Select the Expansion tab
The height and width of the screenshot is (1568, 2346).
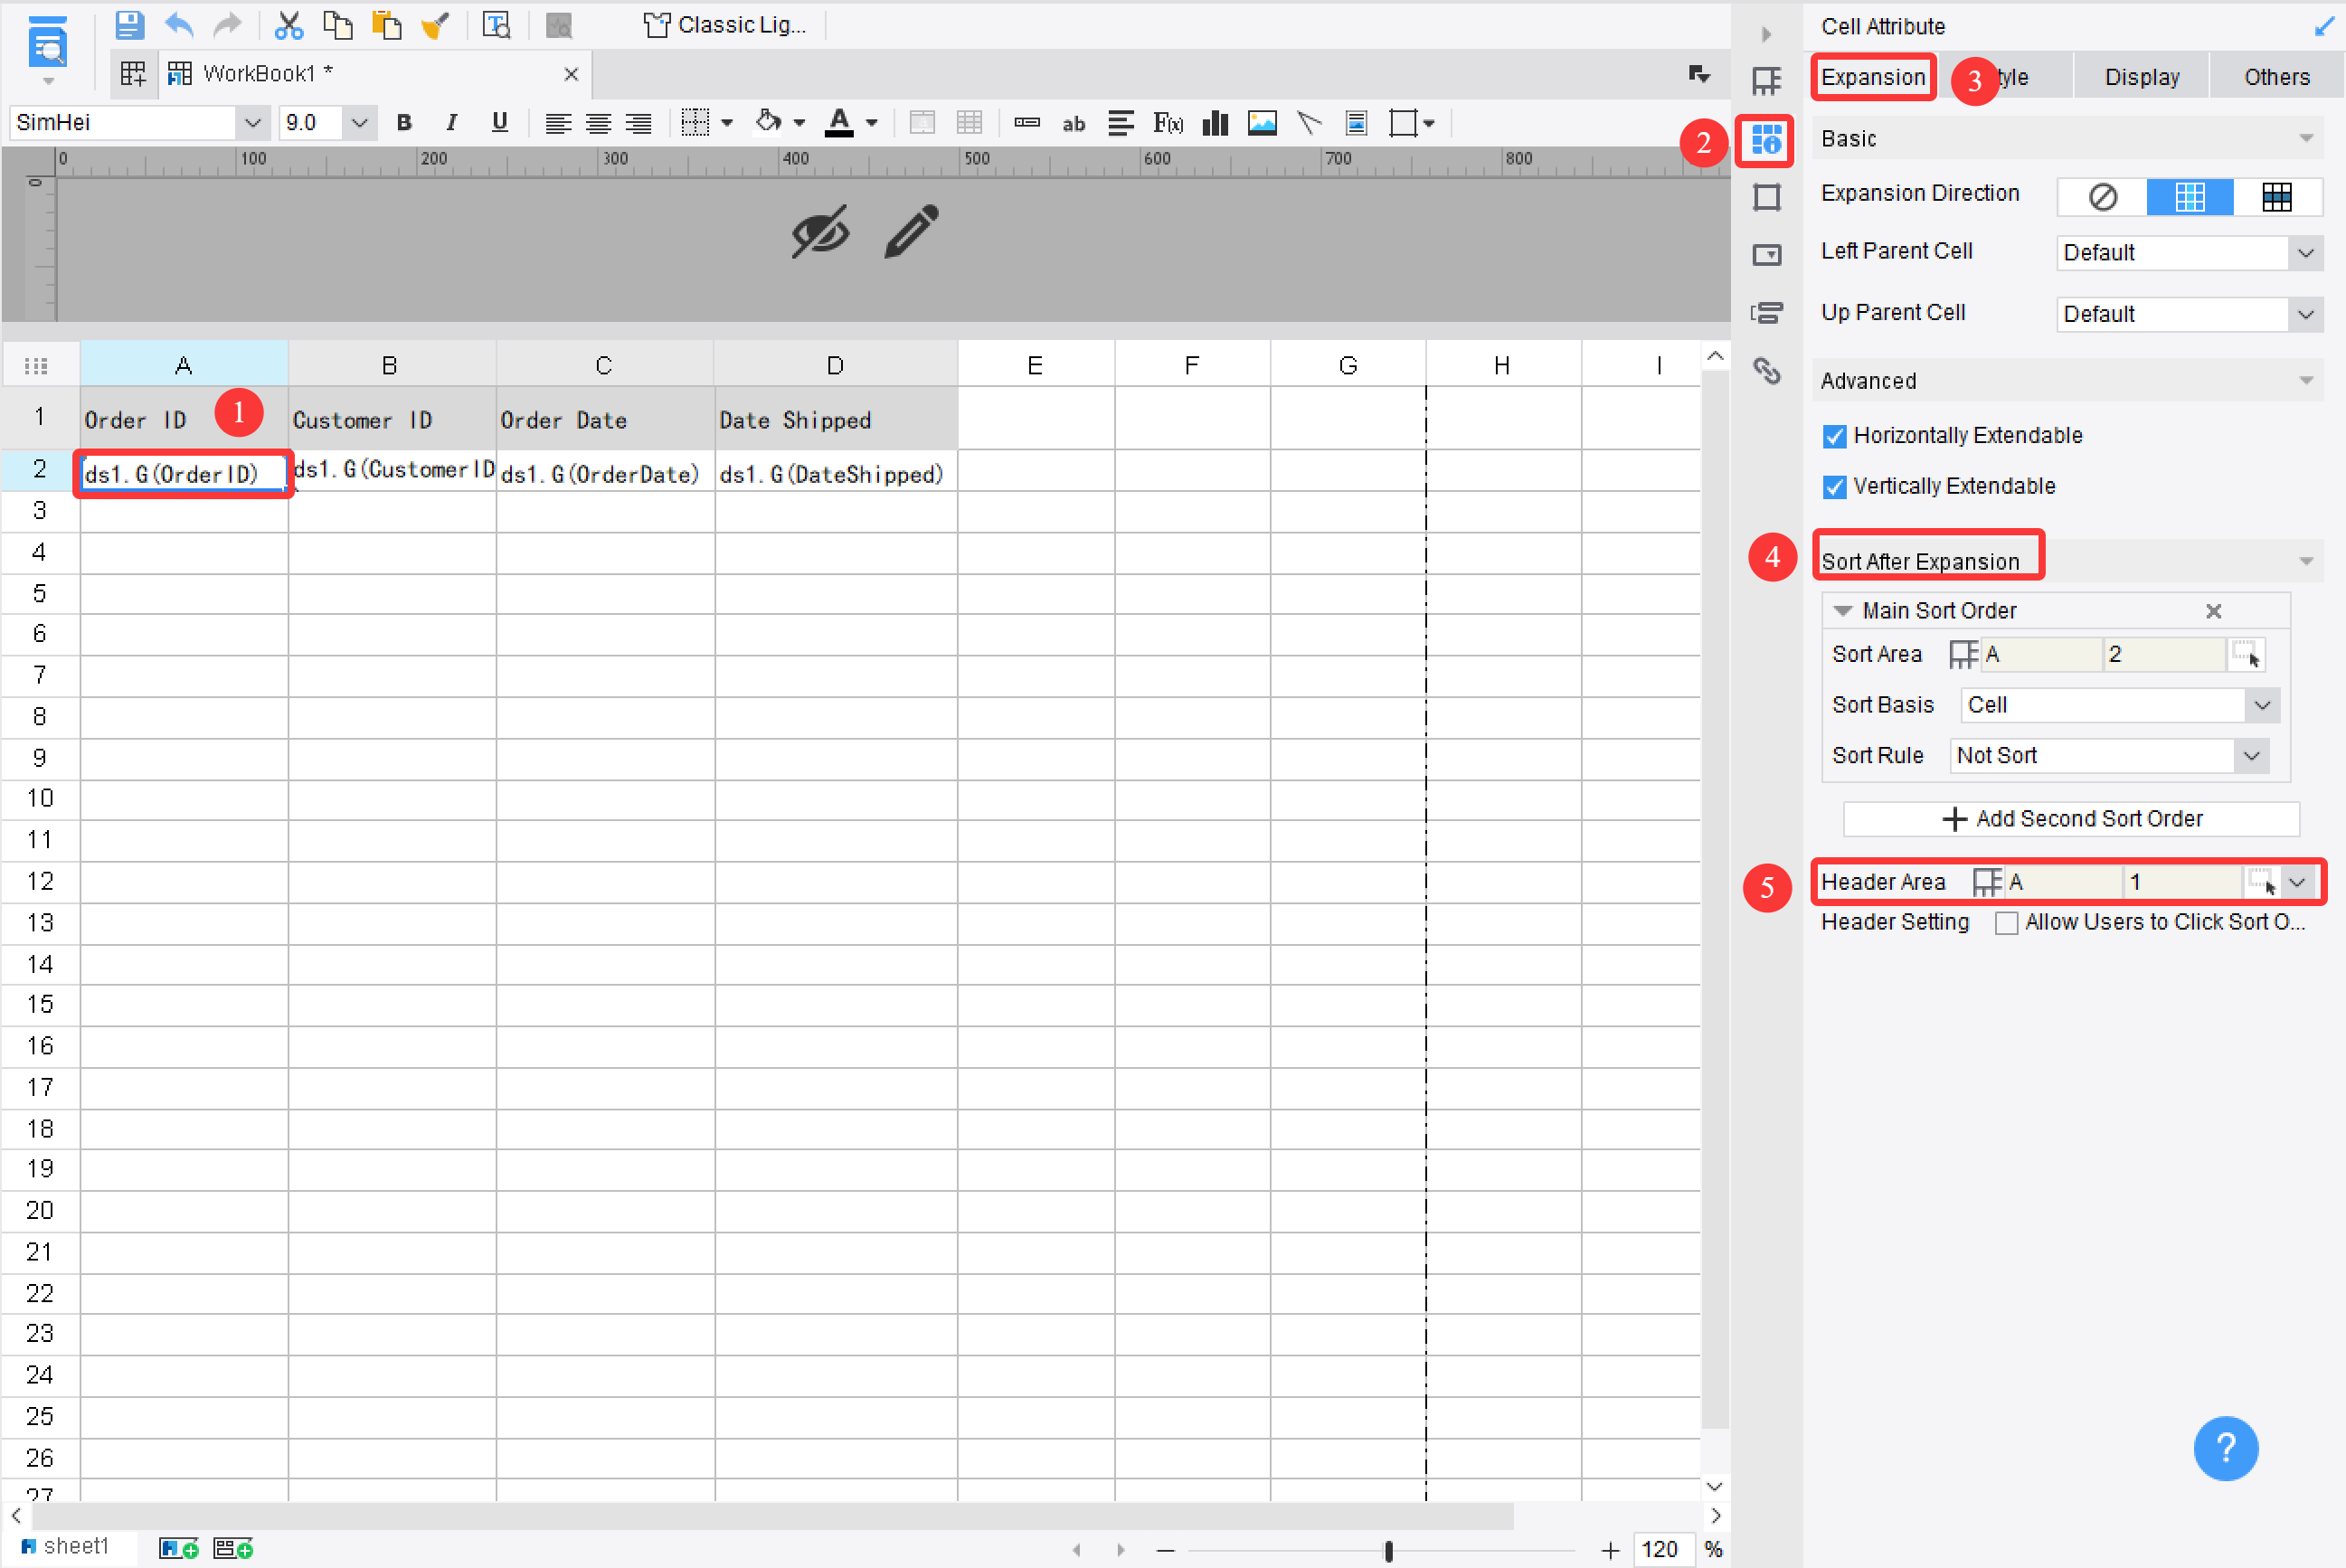coord(1873,77)
